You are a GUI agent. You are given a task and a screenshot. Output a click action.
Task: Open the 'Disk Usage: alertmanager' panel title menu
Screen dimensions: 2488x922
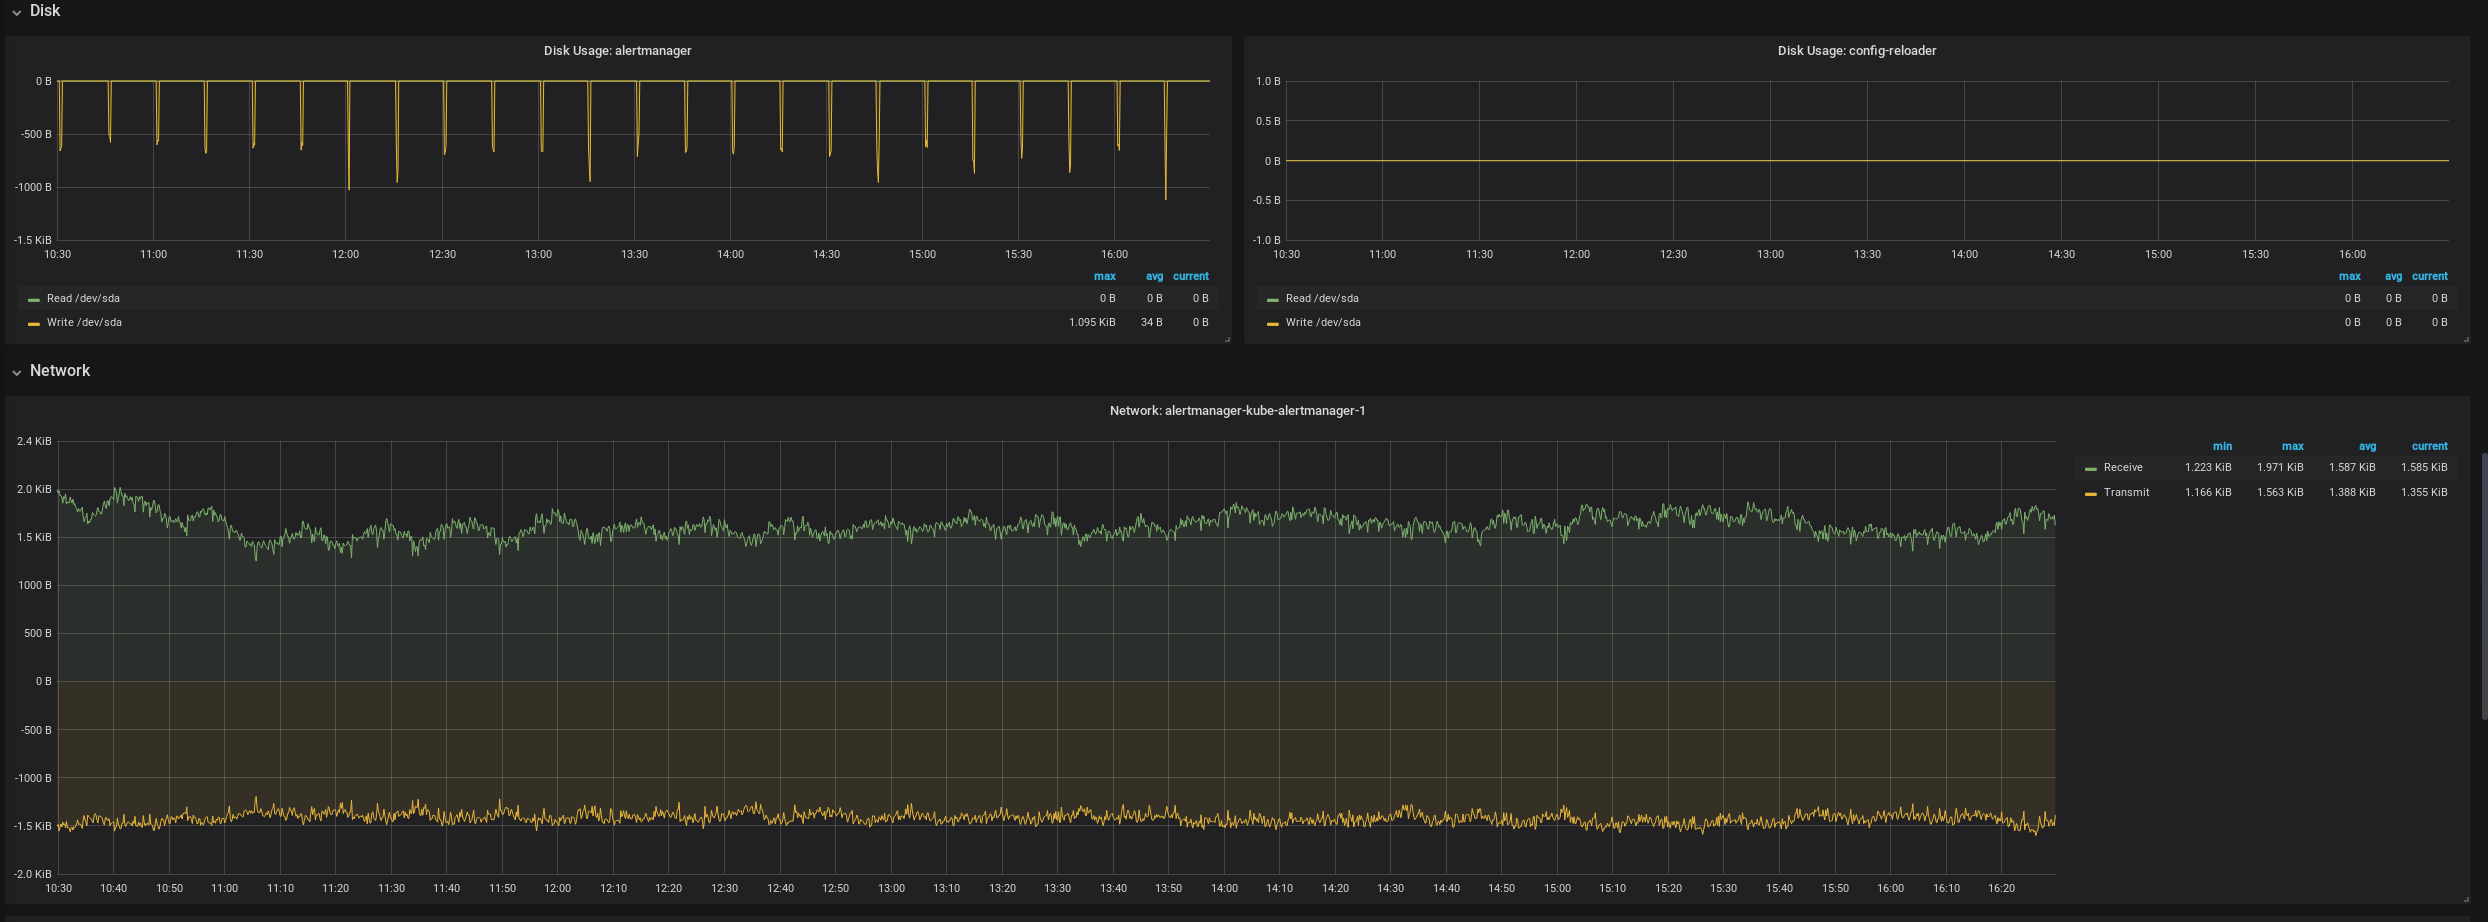pyautogui.click(x=617, y=51)
